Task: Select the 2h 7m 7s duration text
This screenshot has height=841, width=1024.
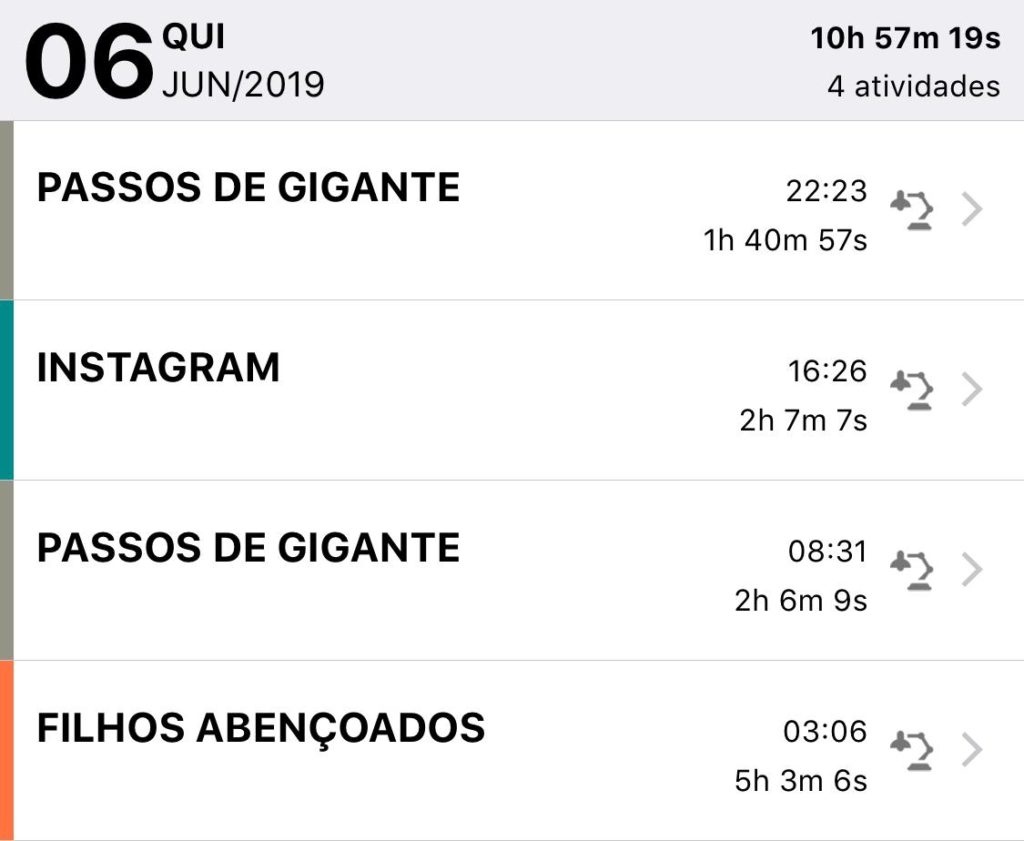Action: [x=803, y=420]
